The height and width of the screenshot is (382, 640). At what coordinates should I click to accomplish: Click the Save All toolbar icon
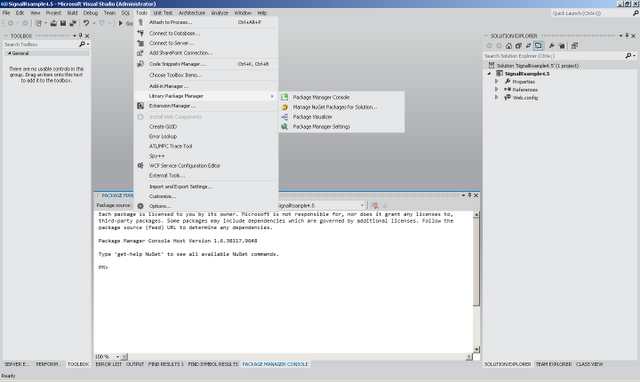pyautogui.click(x=72, y=23)
